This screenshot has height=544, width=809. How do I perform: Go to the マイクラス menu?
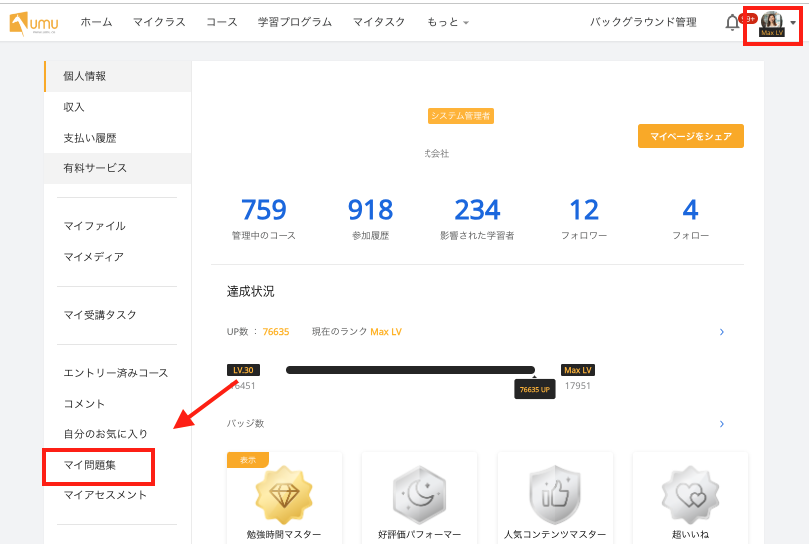[159, 22]
